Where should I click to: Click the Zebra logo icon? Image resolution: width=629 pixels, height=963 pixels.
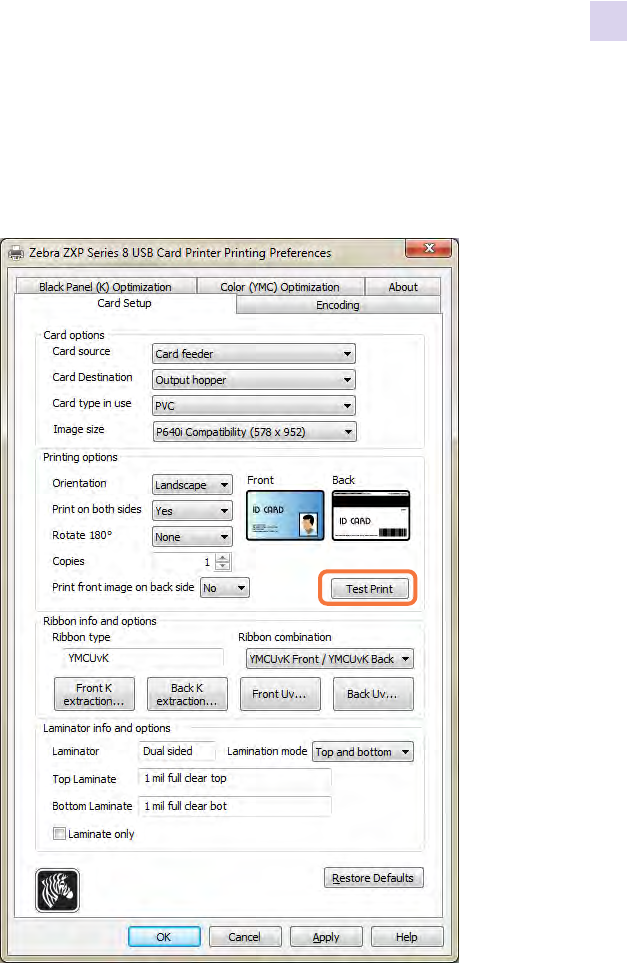point(57,890)
